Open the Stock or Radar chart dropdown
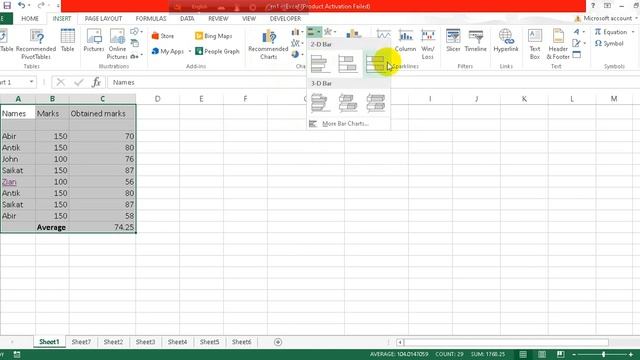 [330, 32]
